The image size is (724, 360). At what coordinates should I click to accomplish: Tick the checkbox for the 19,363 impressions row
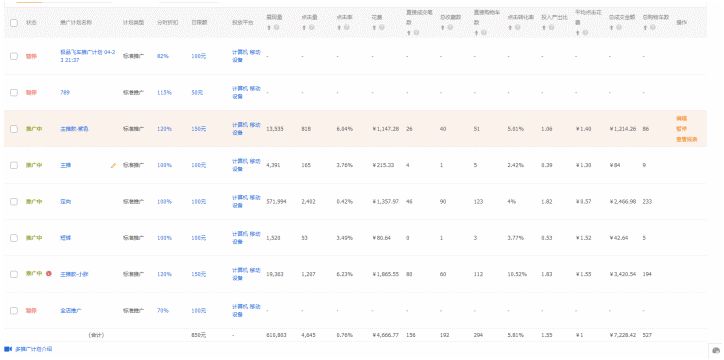pos(14,274)
